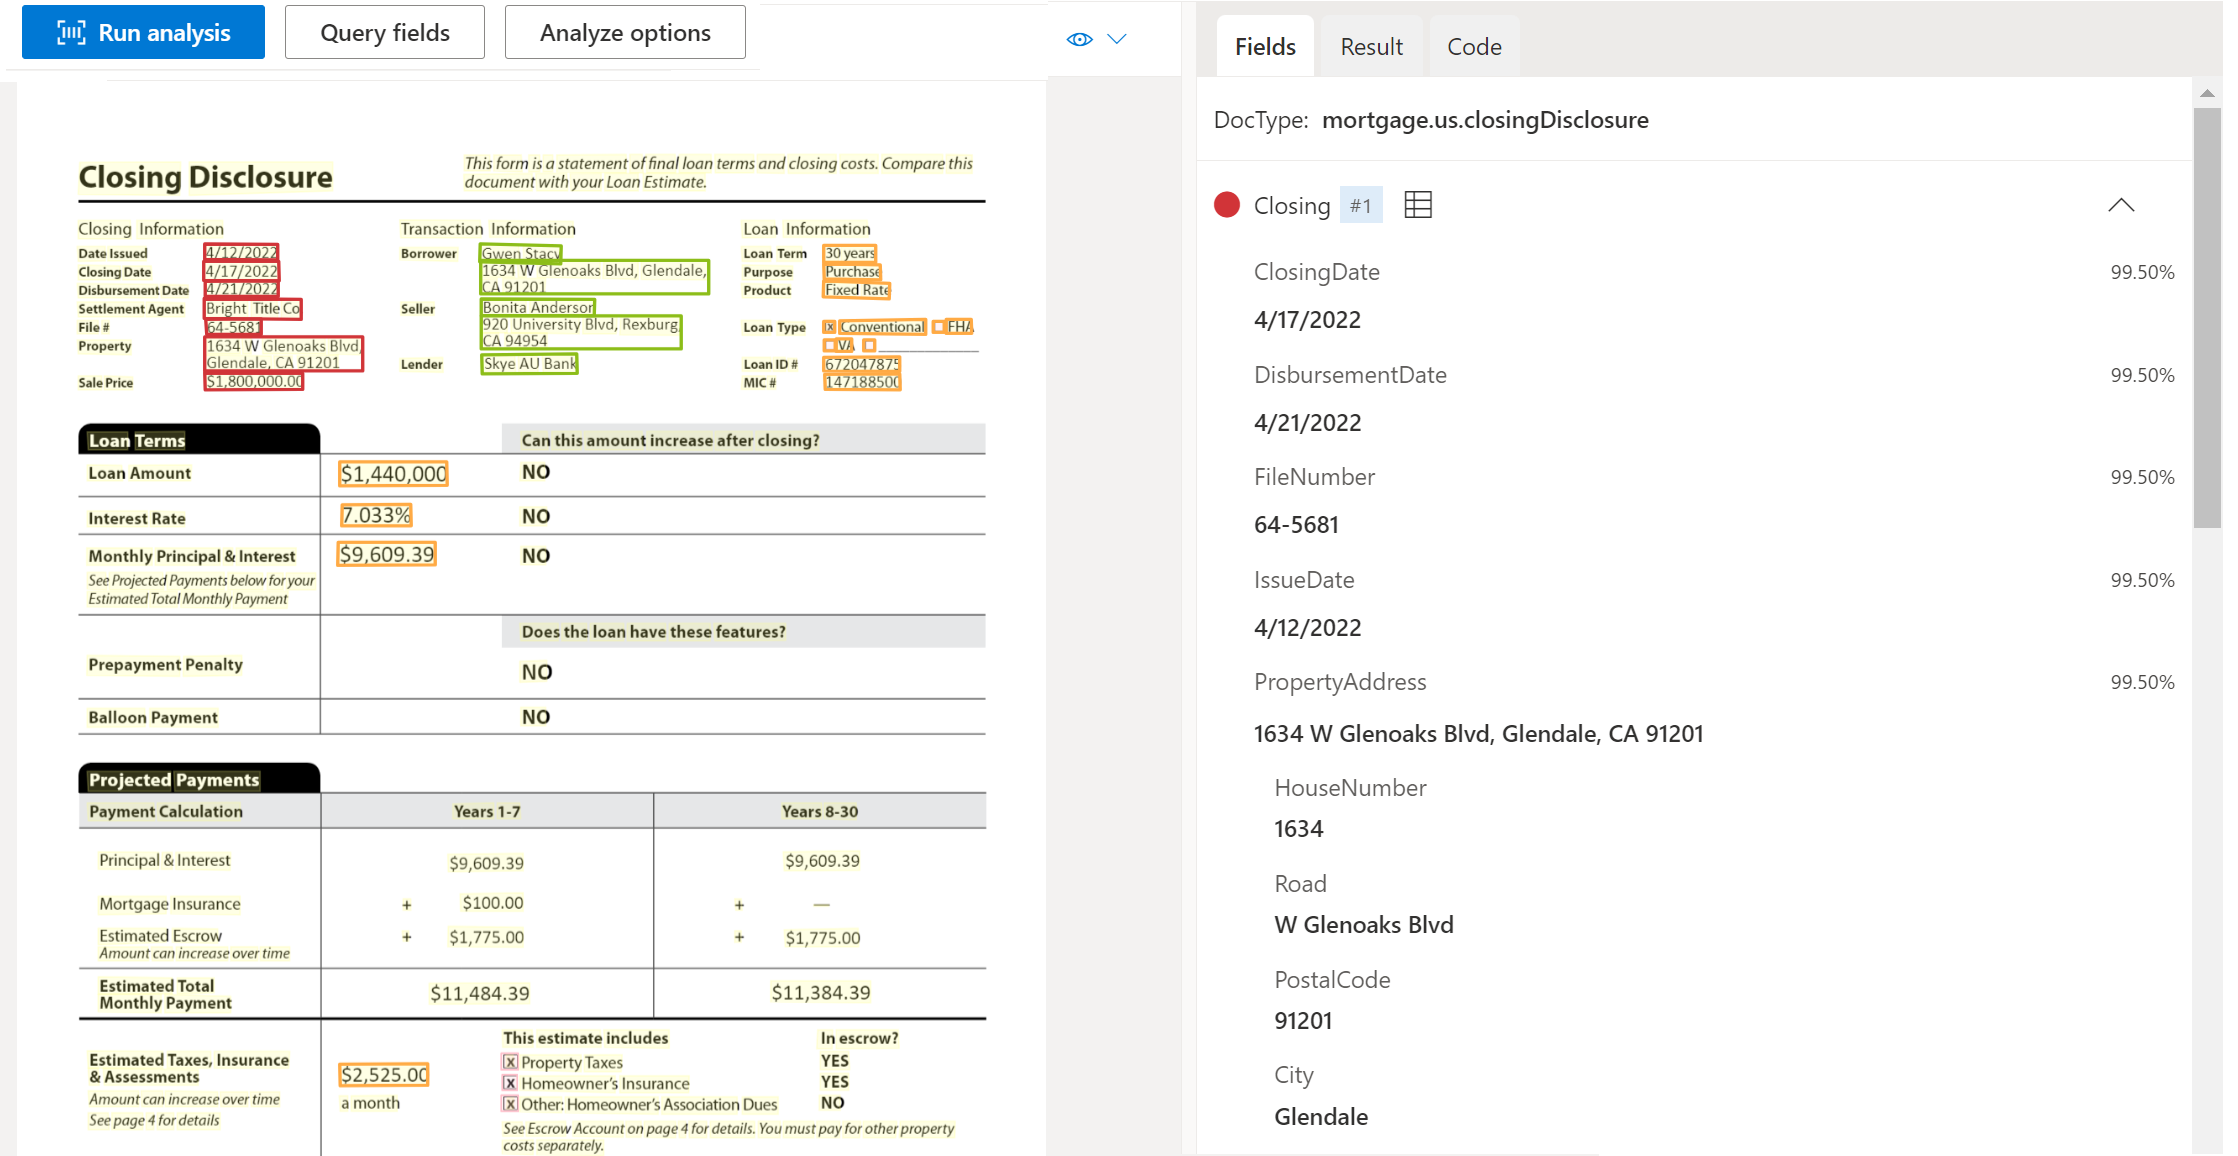
Task: Select the Fields tab
Action: point(1263,46)
